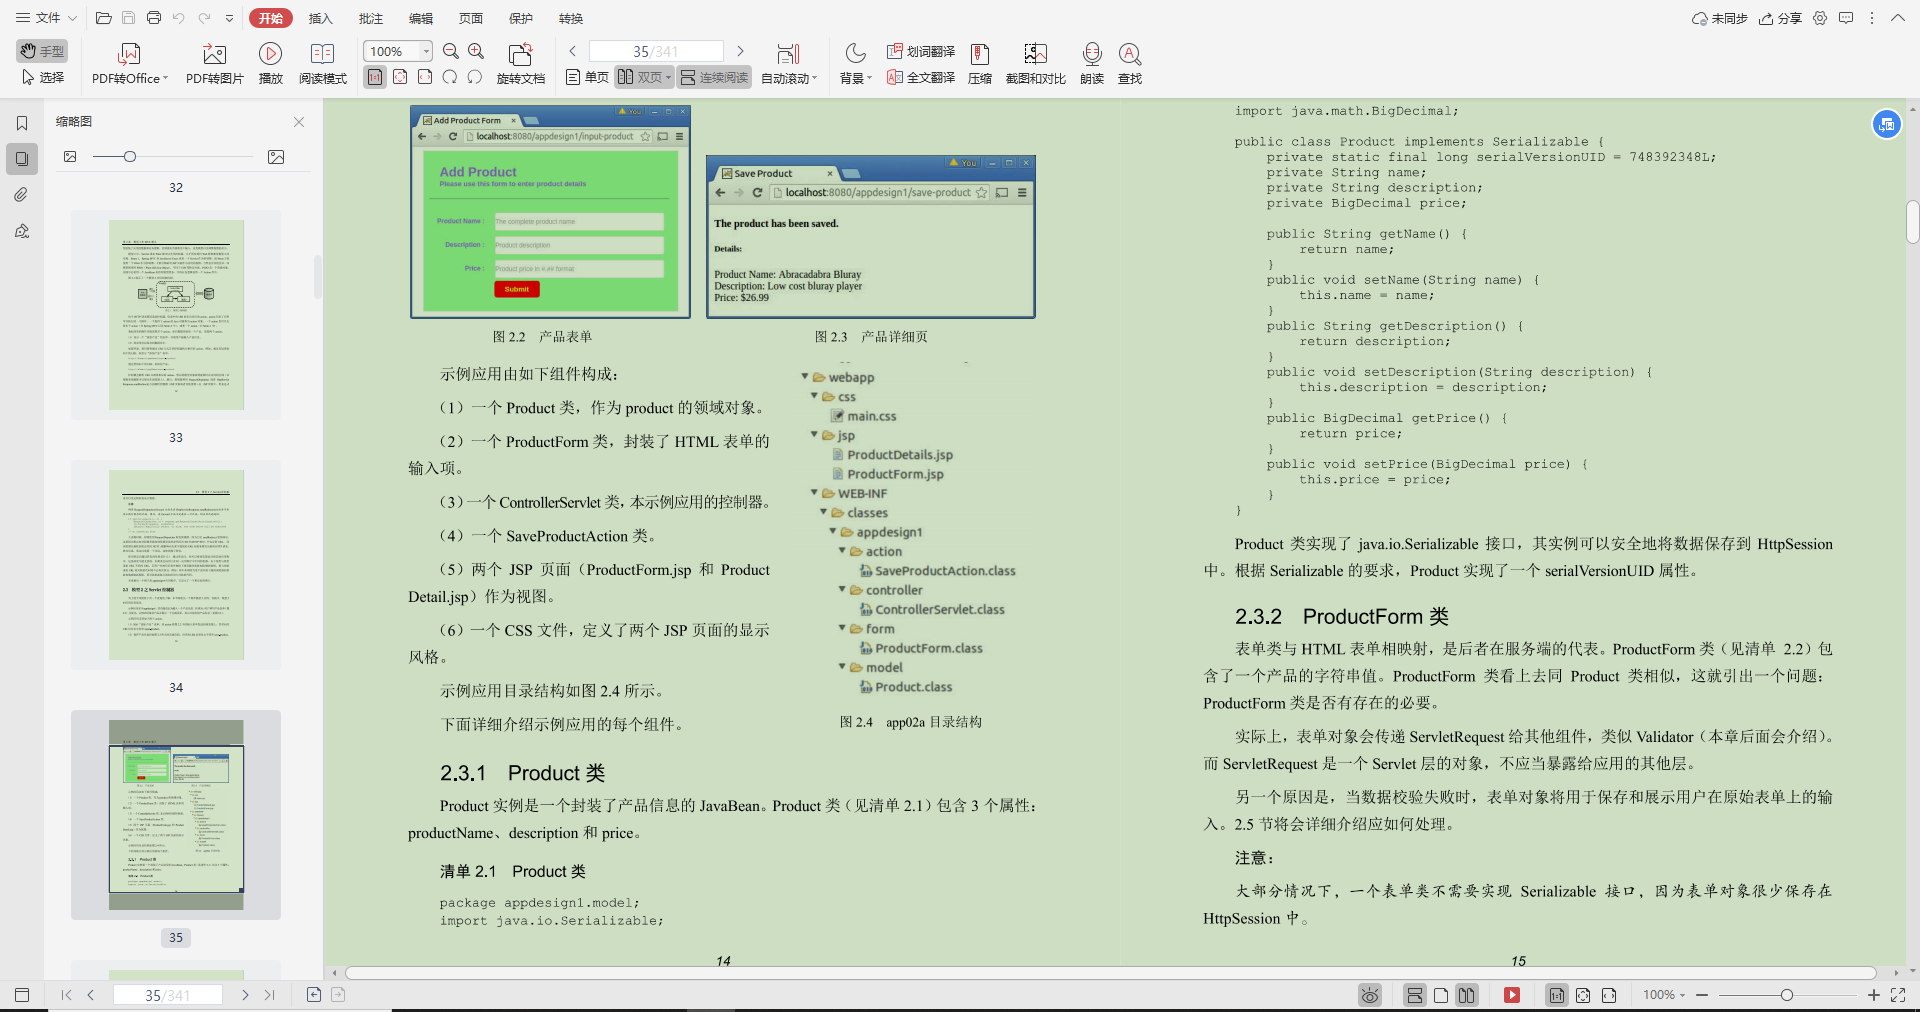
Task: Open the 插入 menu tab
Action: click(x=320, y=18)
